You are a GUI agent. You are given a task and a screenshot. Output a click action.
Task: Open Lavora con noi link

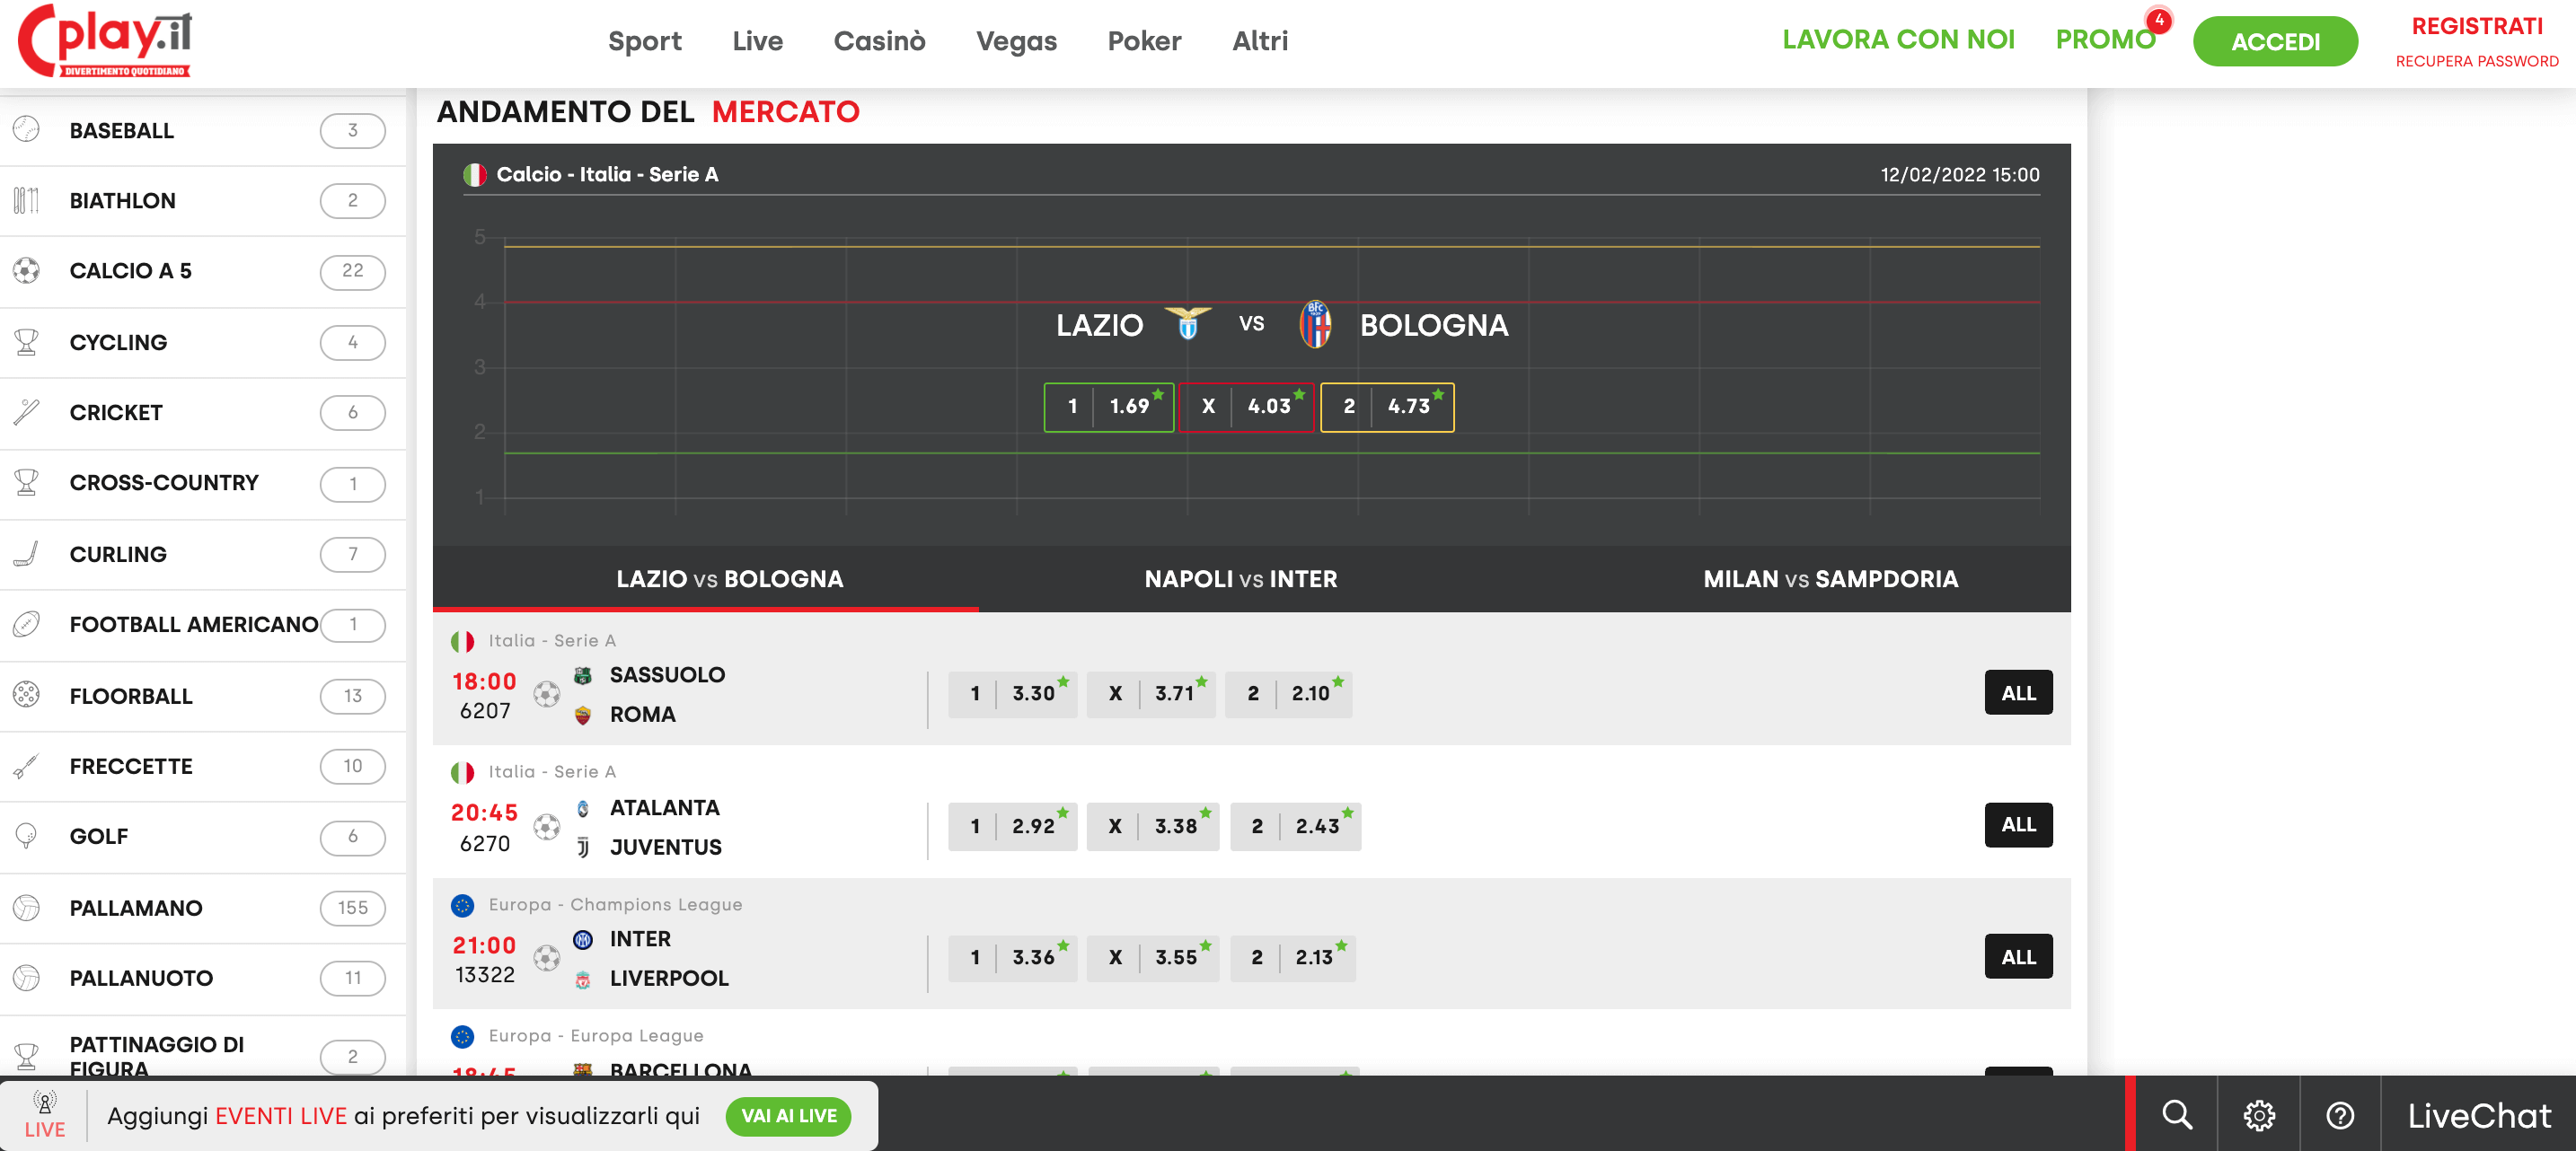(x=1898, y=40)
